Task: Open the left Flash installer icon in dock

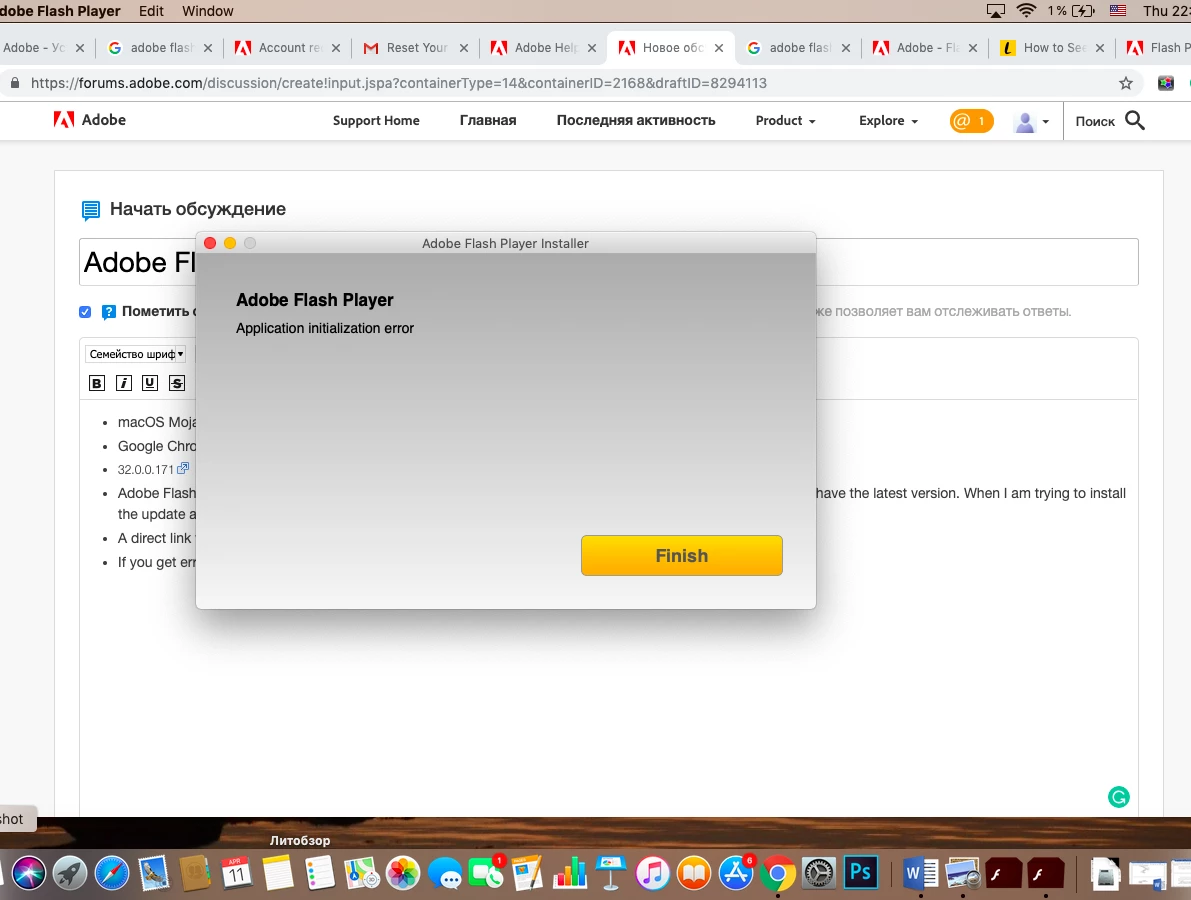Action: [1003, 873]
